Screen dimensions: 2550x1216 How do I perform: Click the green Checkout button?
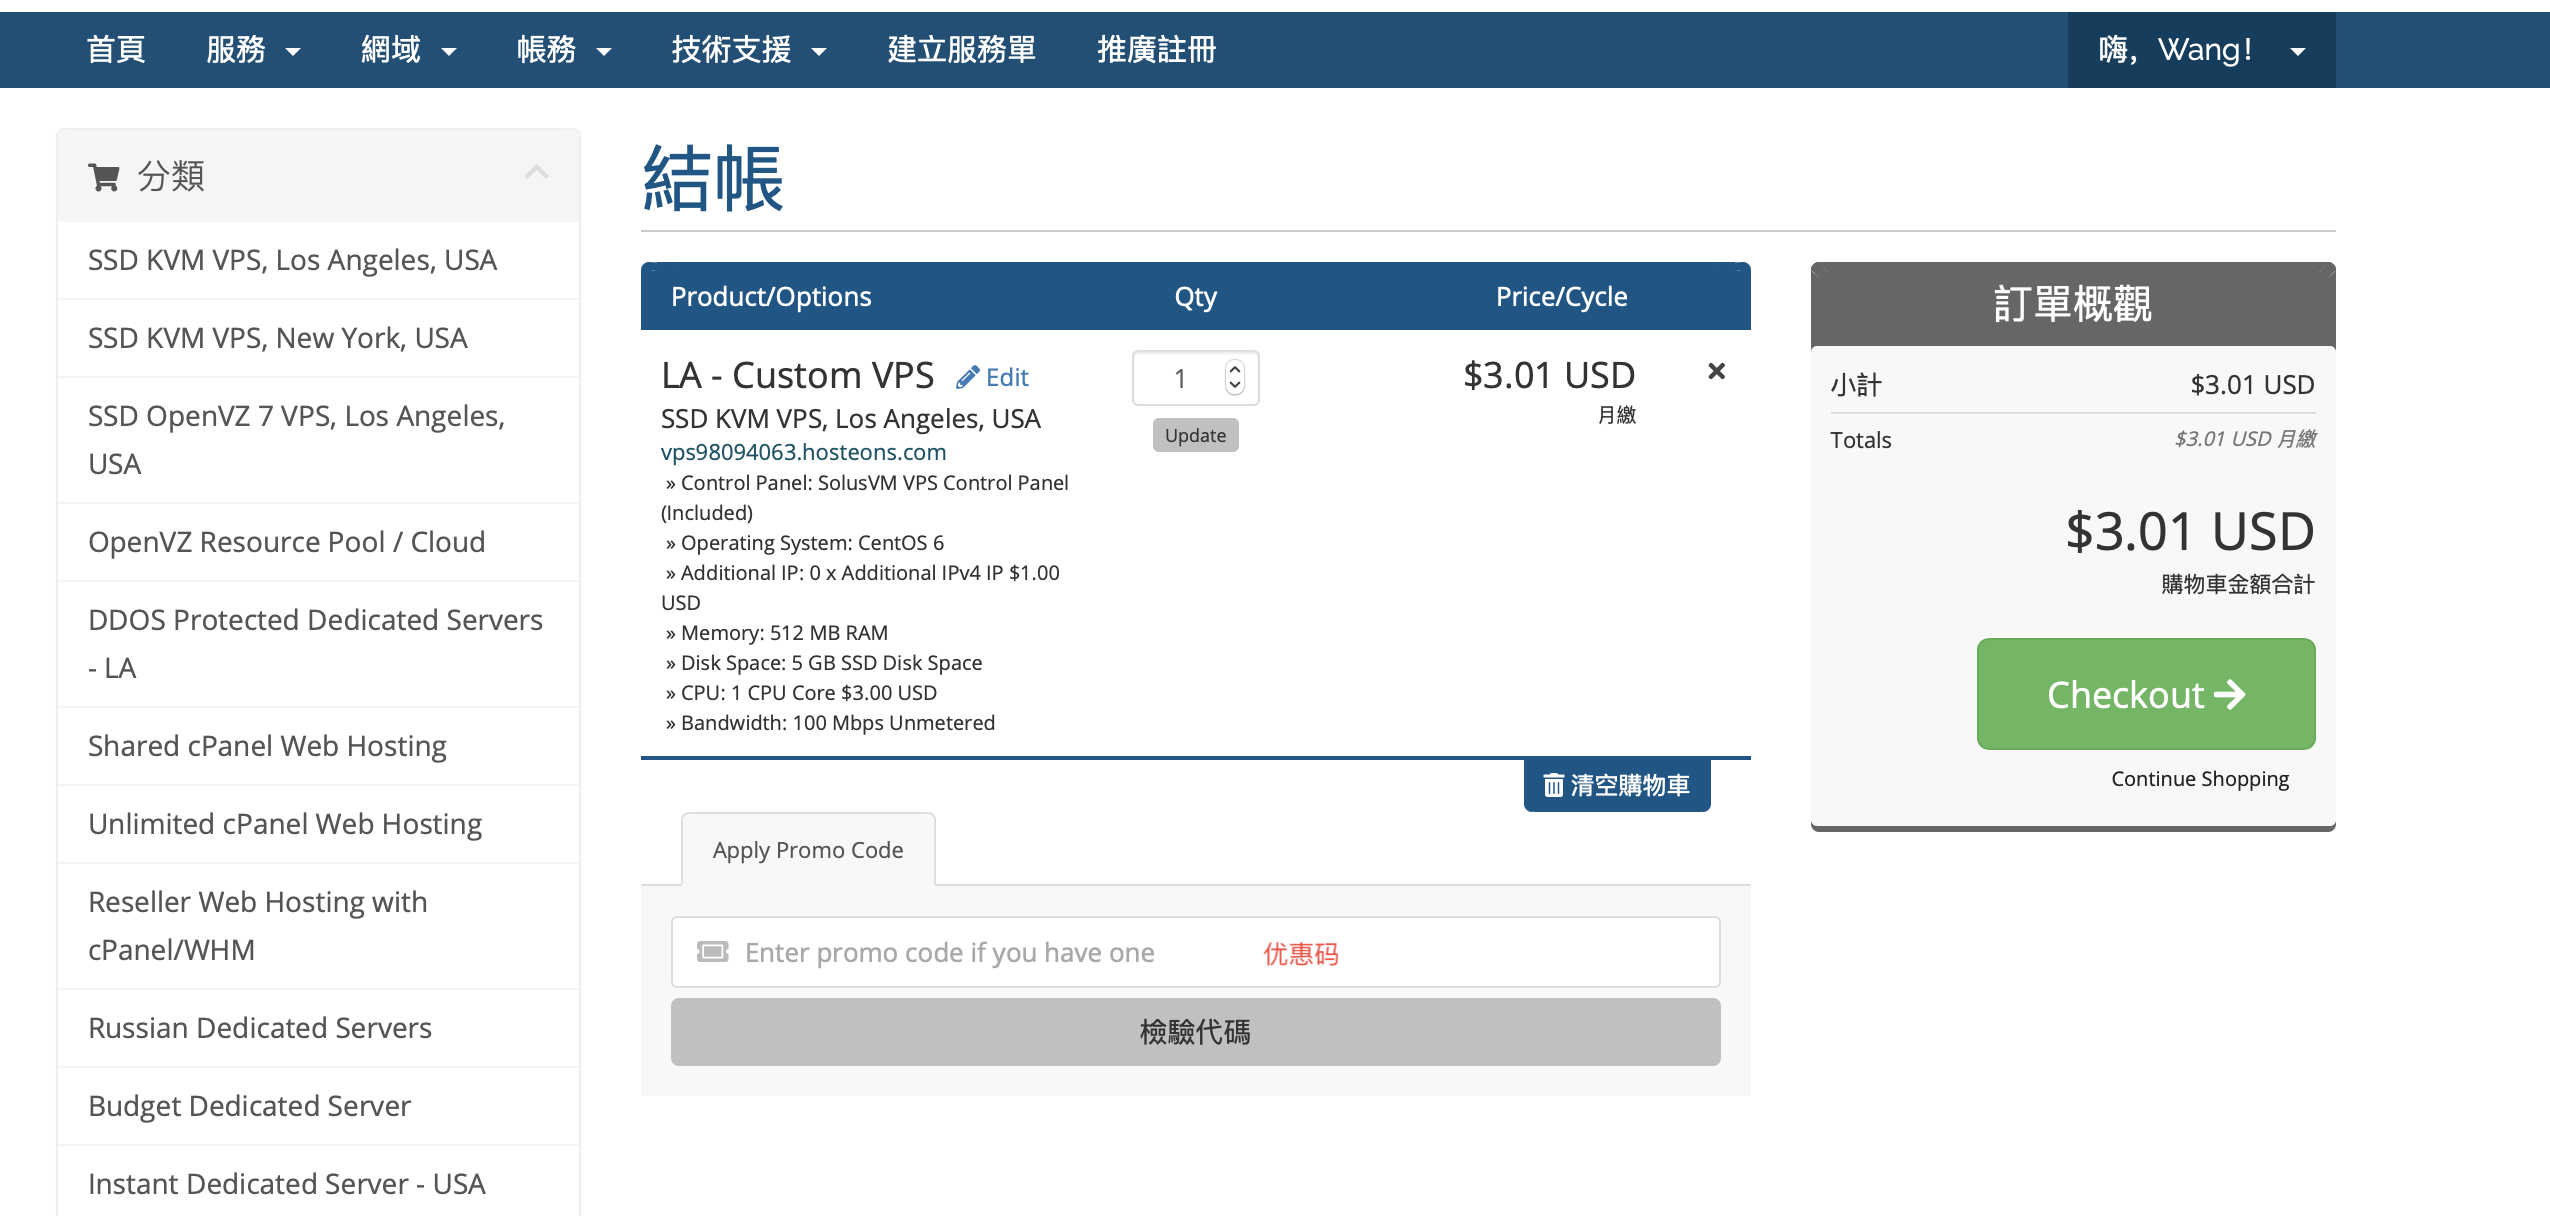point(2146,694)
